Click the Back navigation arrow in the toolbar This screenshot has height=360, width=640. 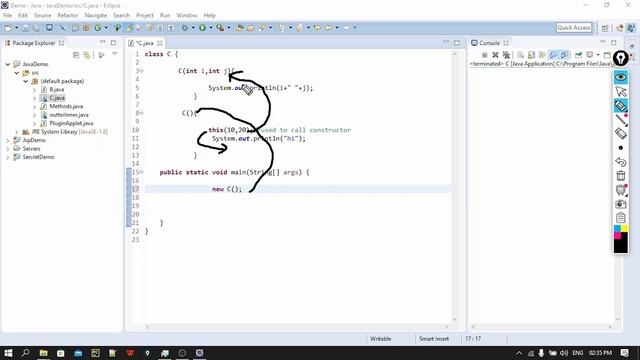coord(329,28)
